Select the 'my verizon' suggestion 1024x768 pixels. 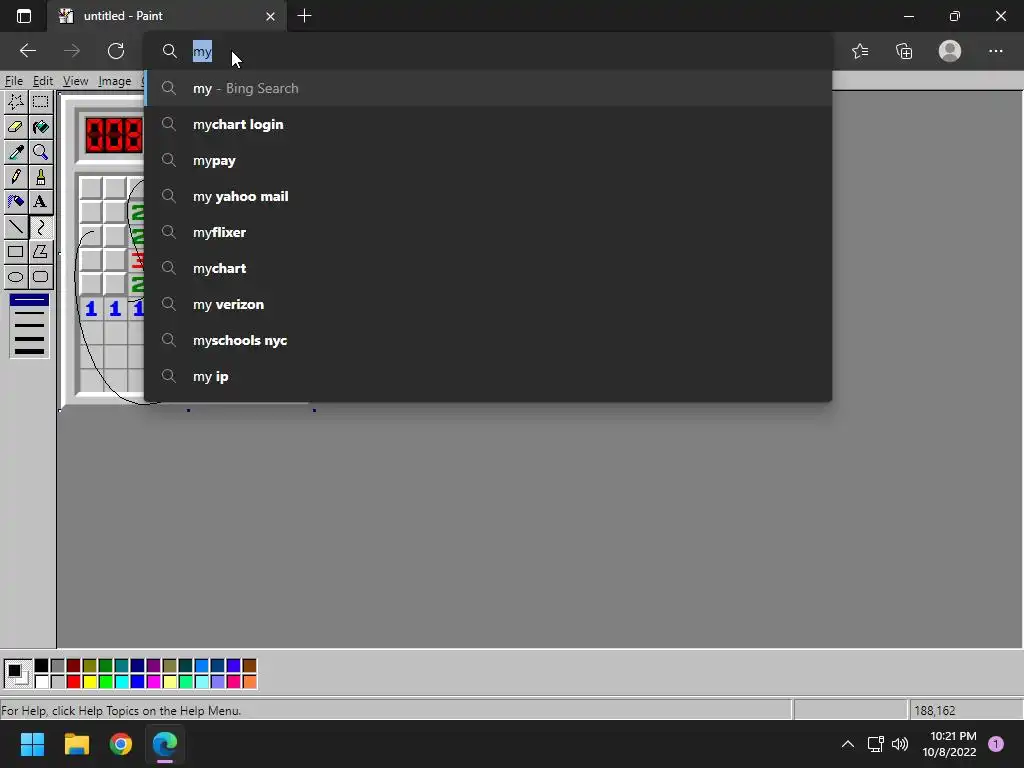click(488, 304)
